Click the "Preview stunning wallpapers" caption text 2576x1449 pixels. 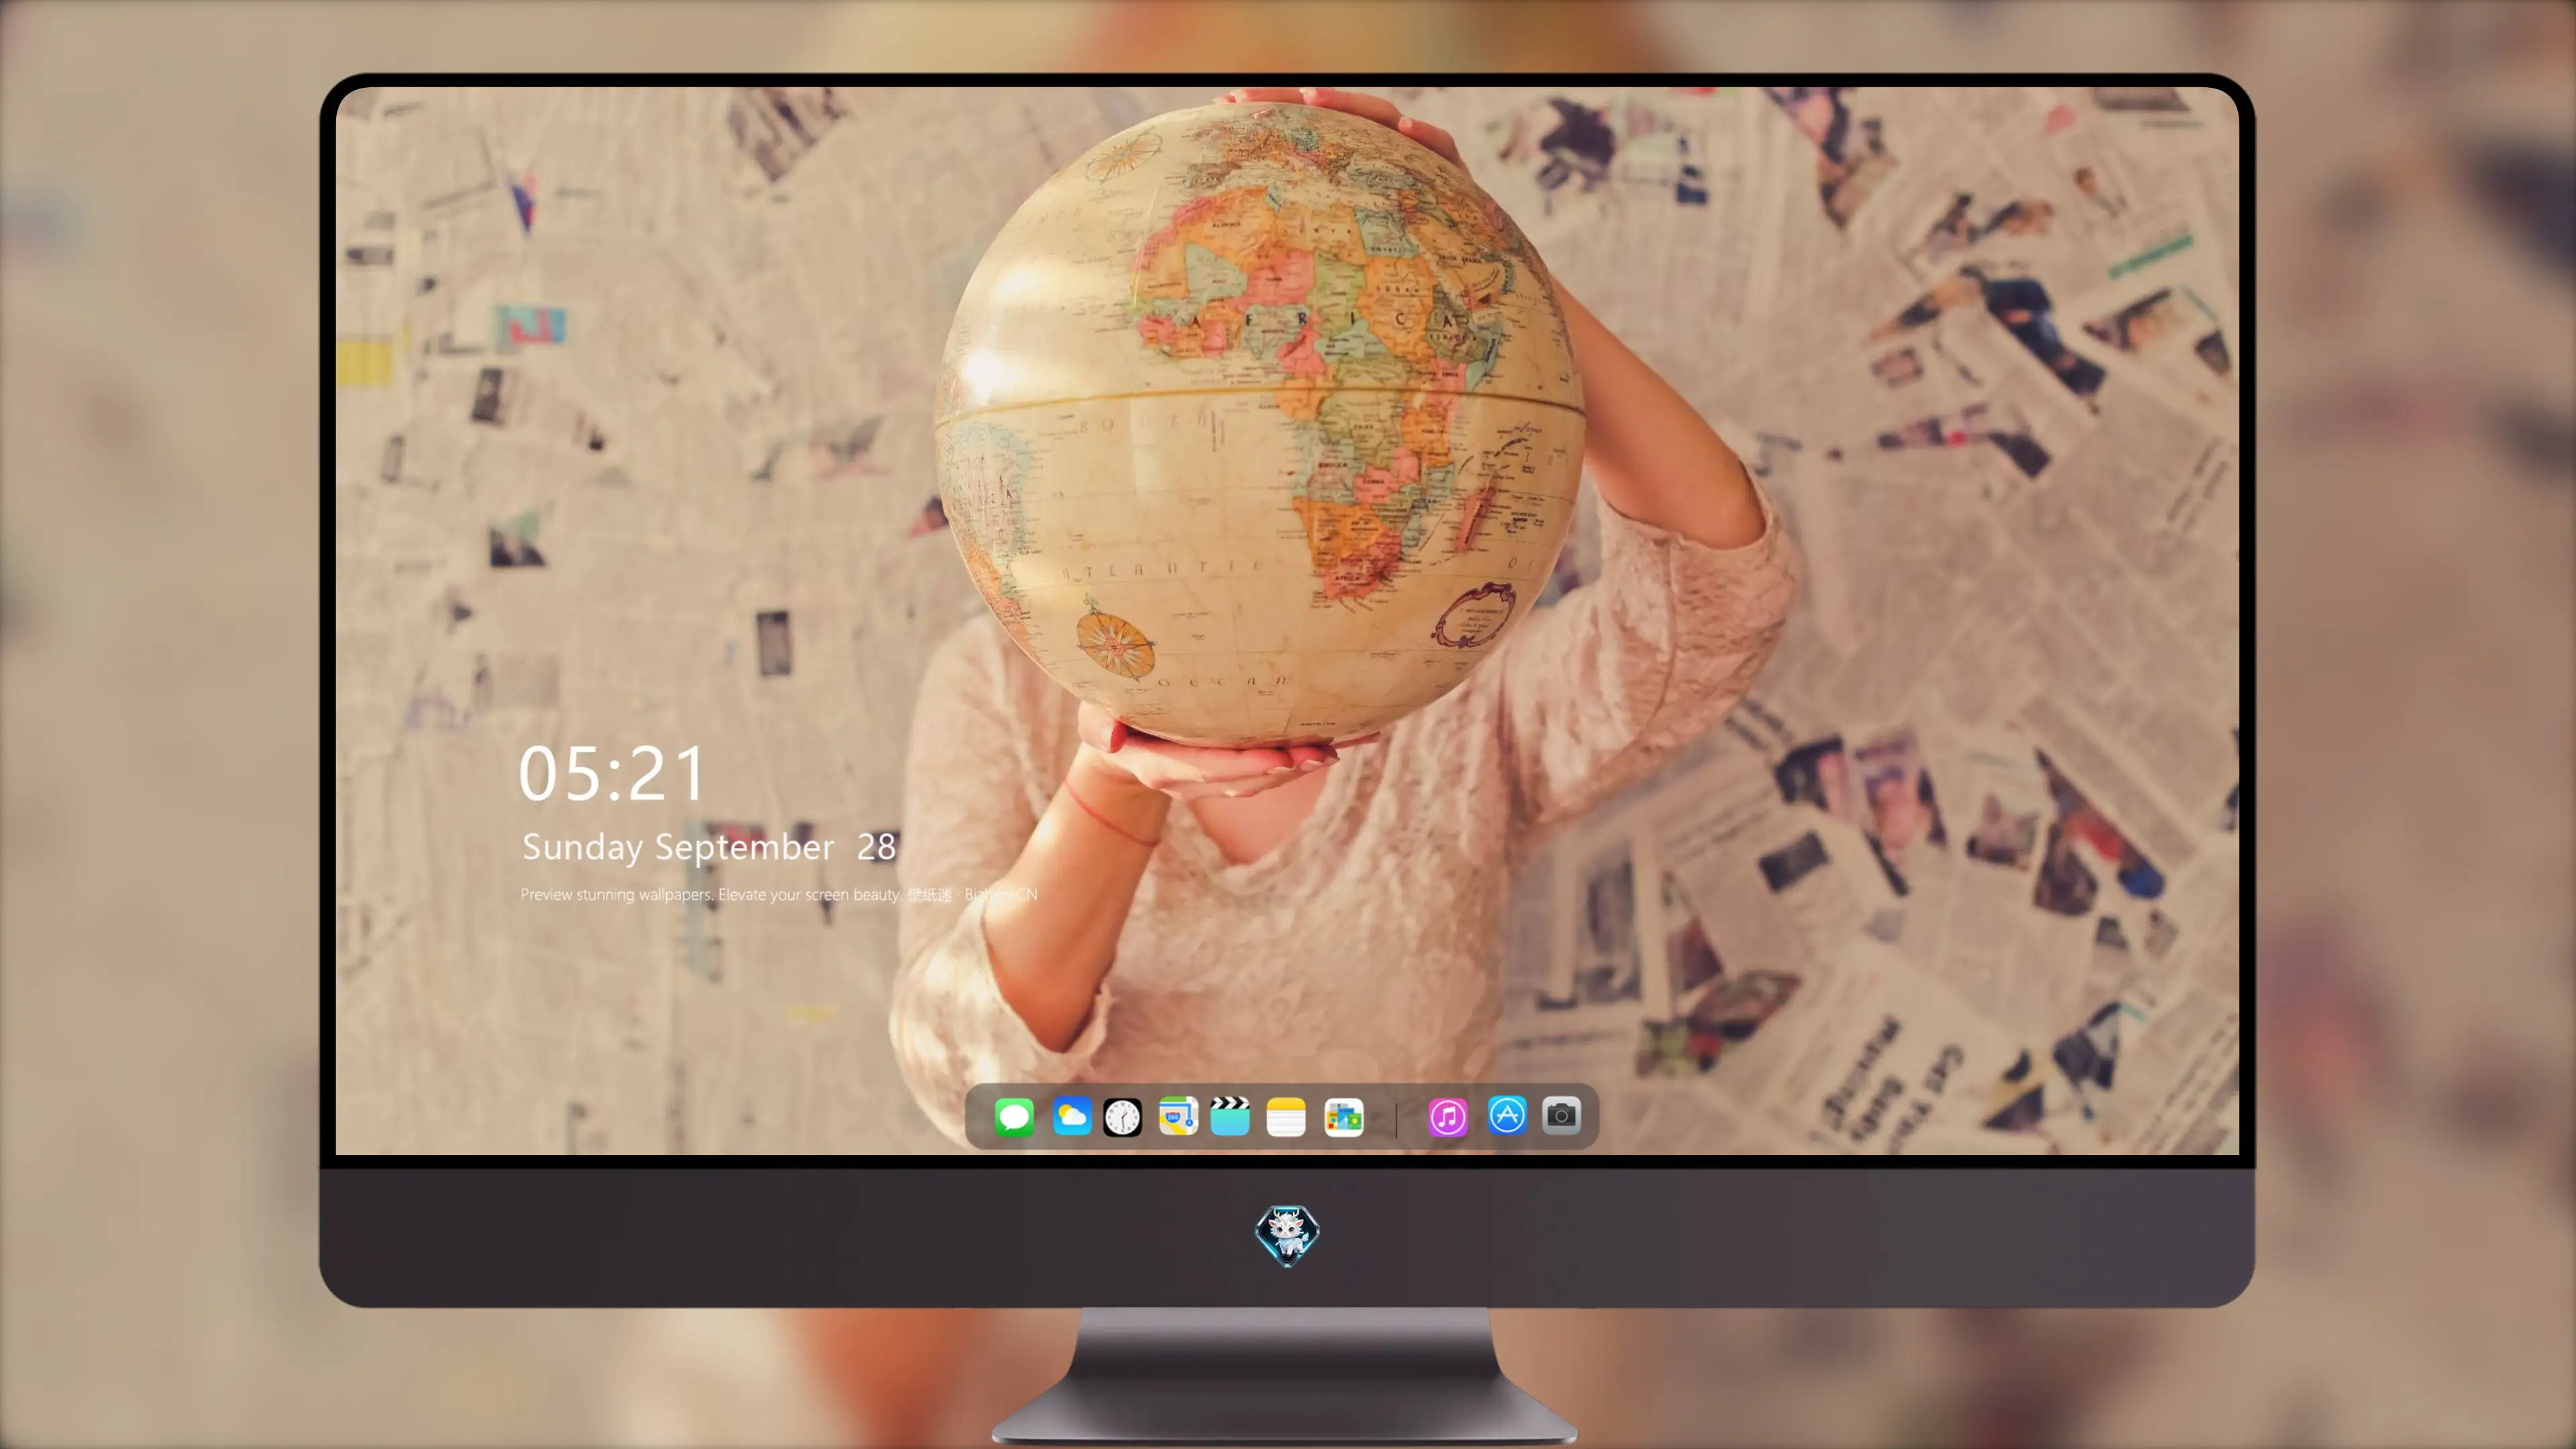click(618, 894)
